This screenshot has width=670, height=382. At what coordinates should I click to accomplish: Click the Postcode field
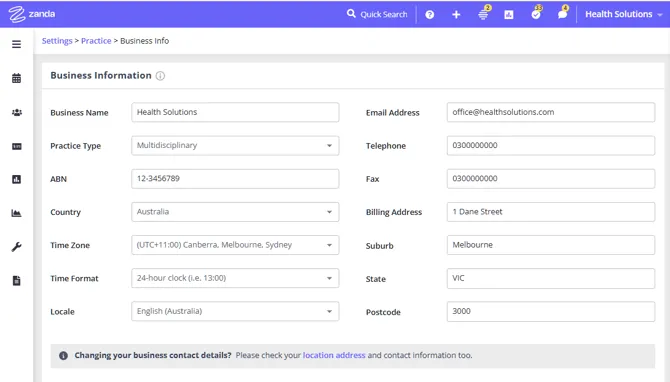[551, 311]
